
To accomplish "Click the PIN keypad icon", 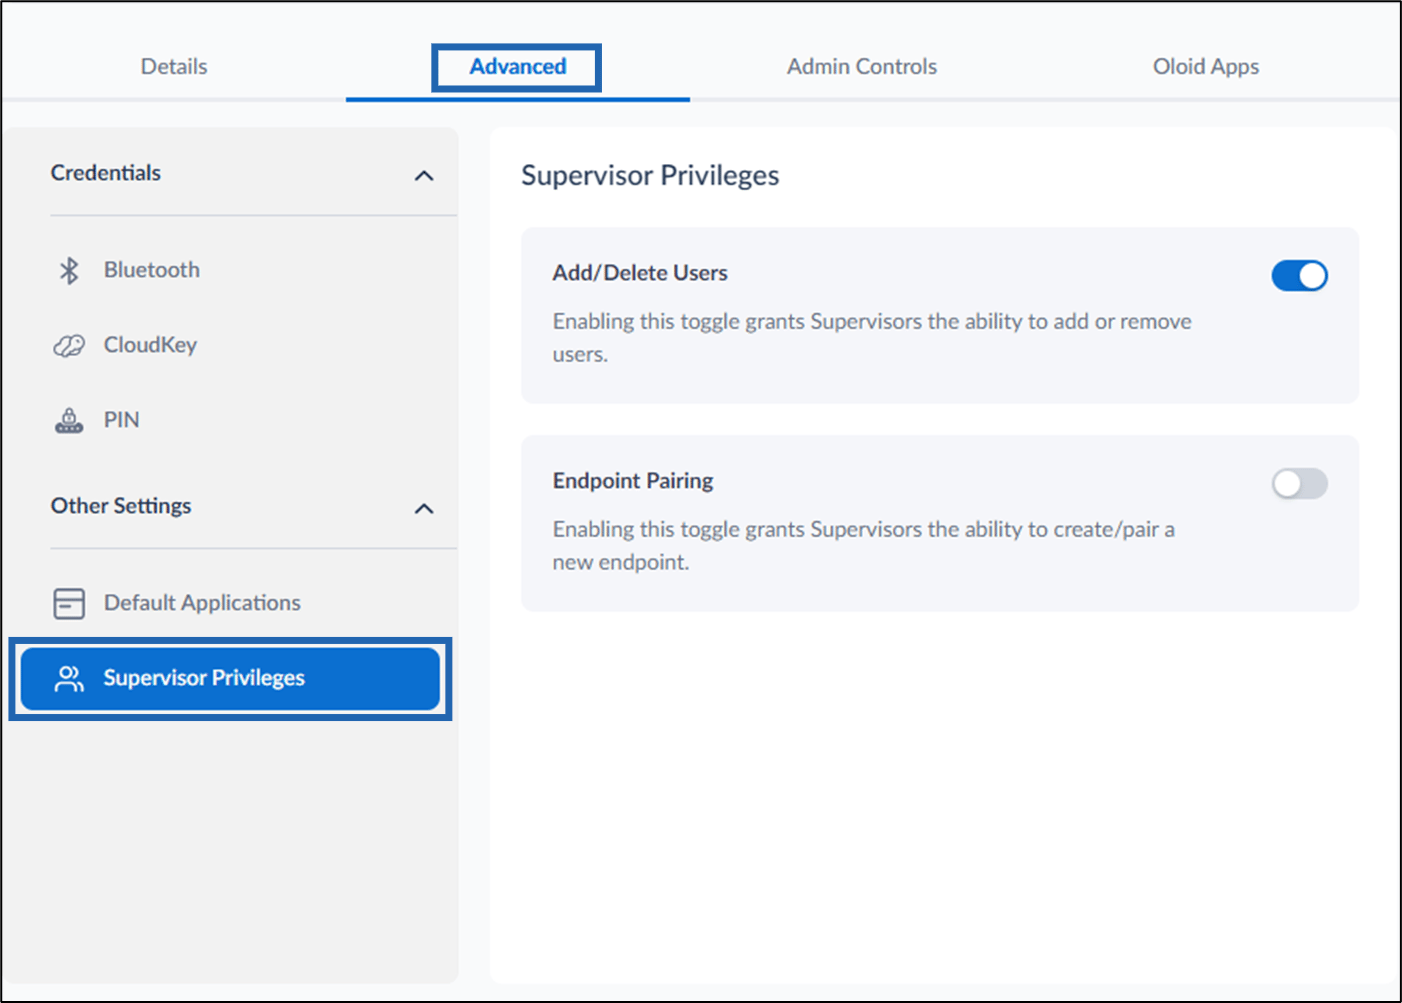I will coord(69,421).
